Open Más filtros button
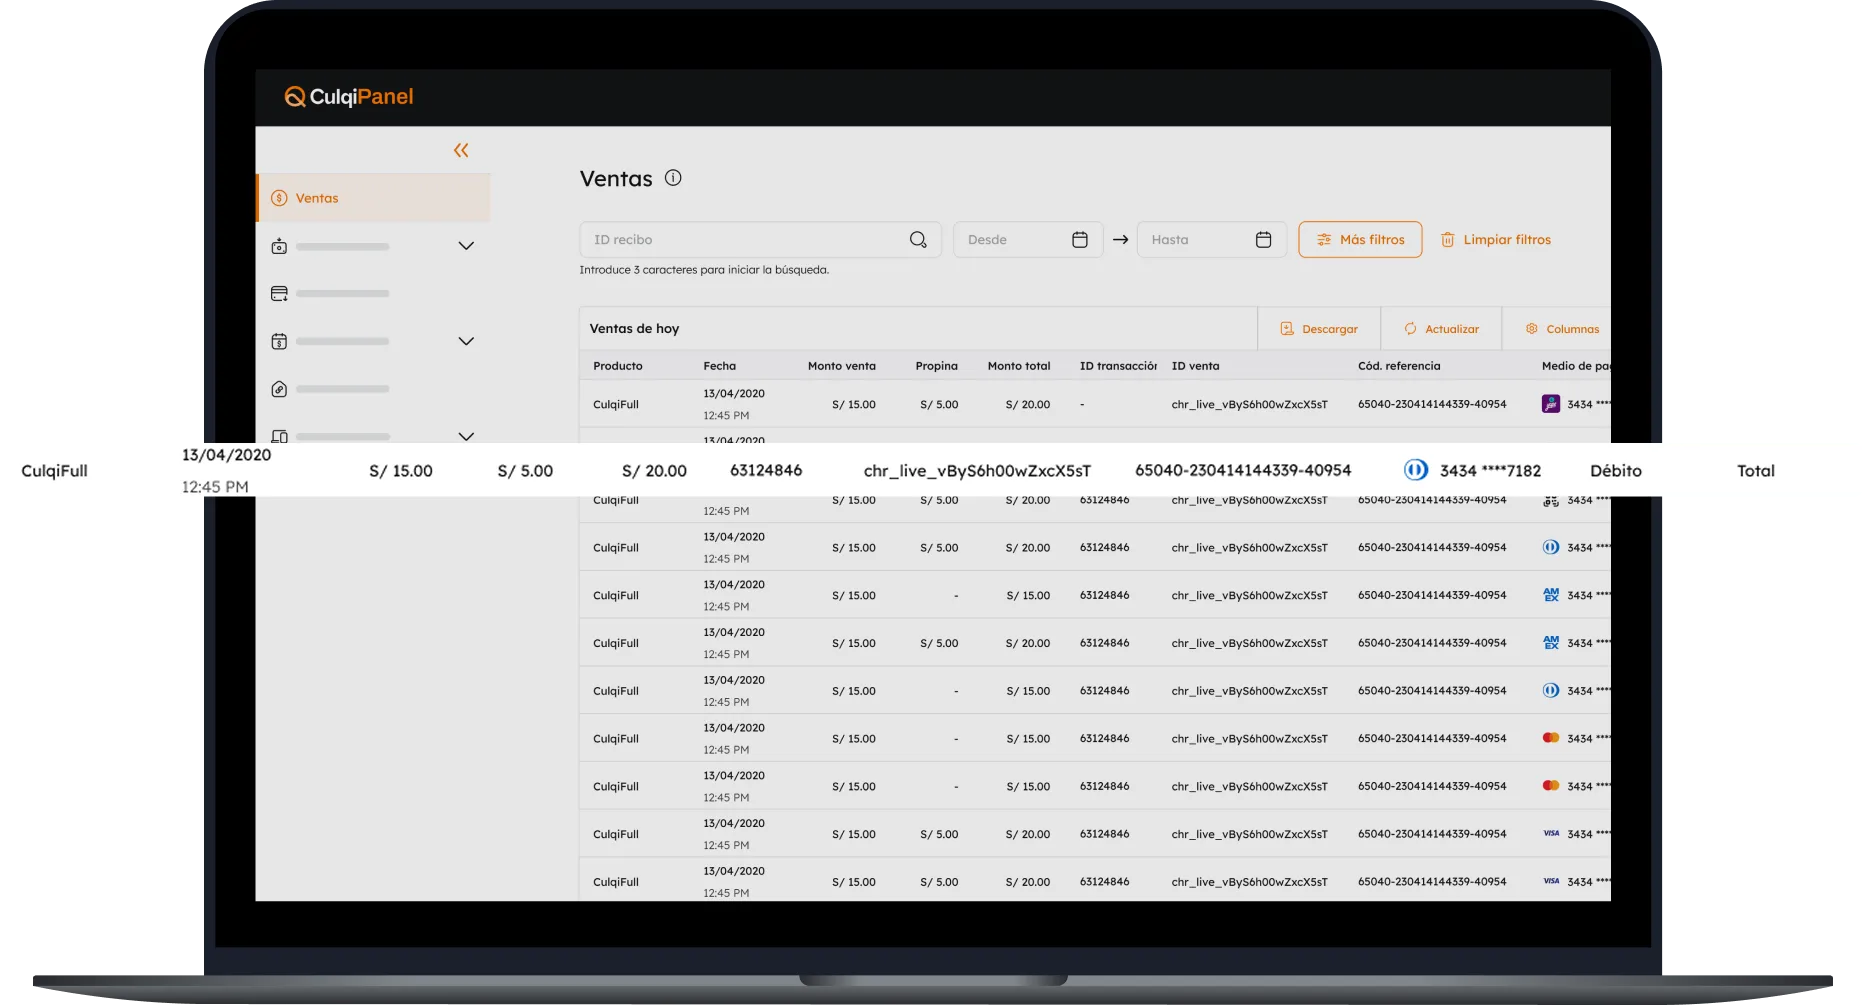 click(1360, 240)
